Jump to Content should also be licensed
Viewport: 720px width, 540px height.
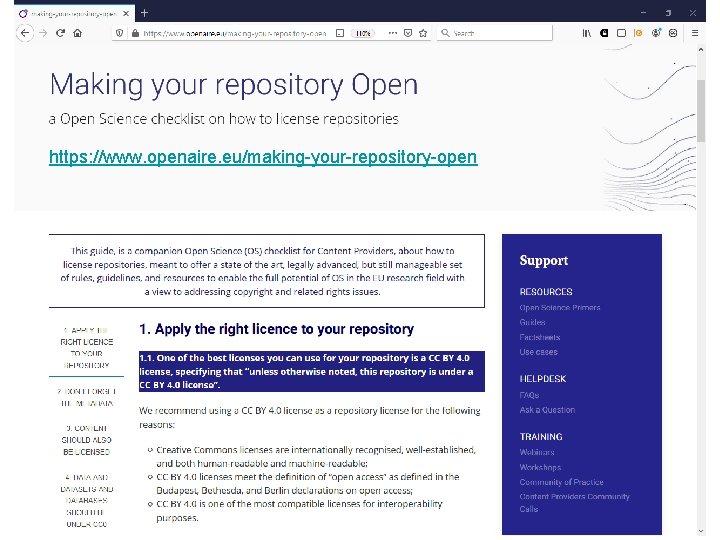point(86,440)
